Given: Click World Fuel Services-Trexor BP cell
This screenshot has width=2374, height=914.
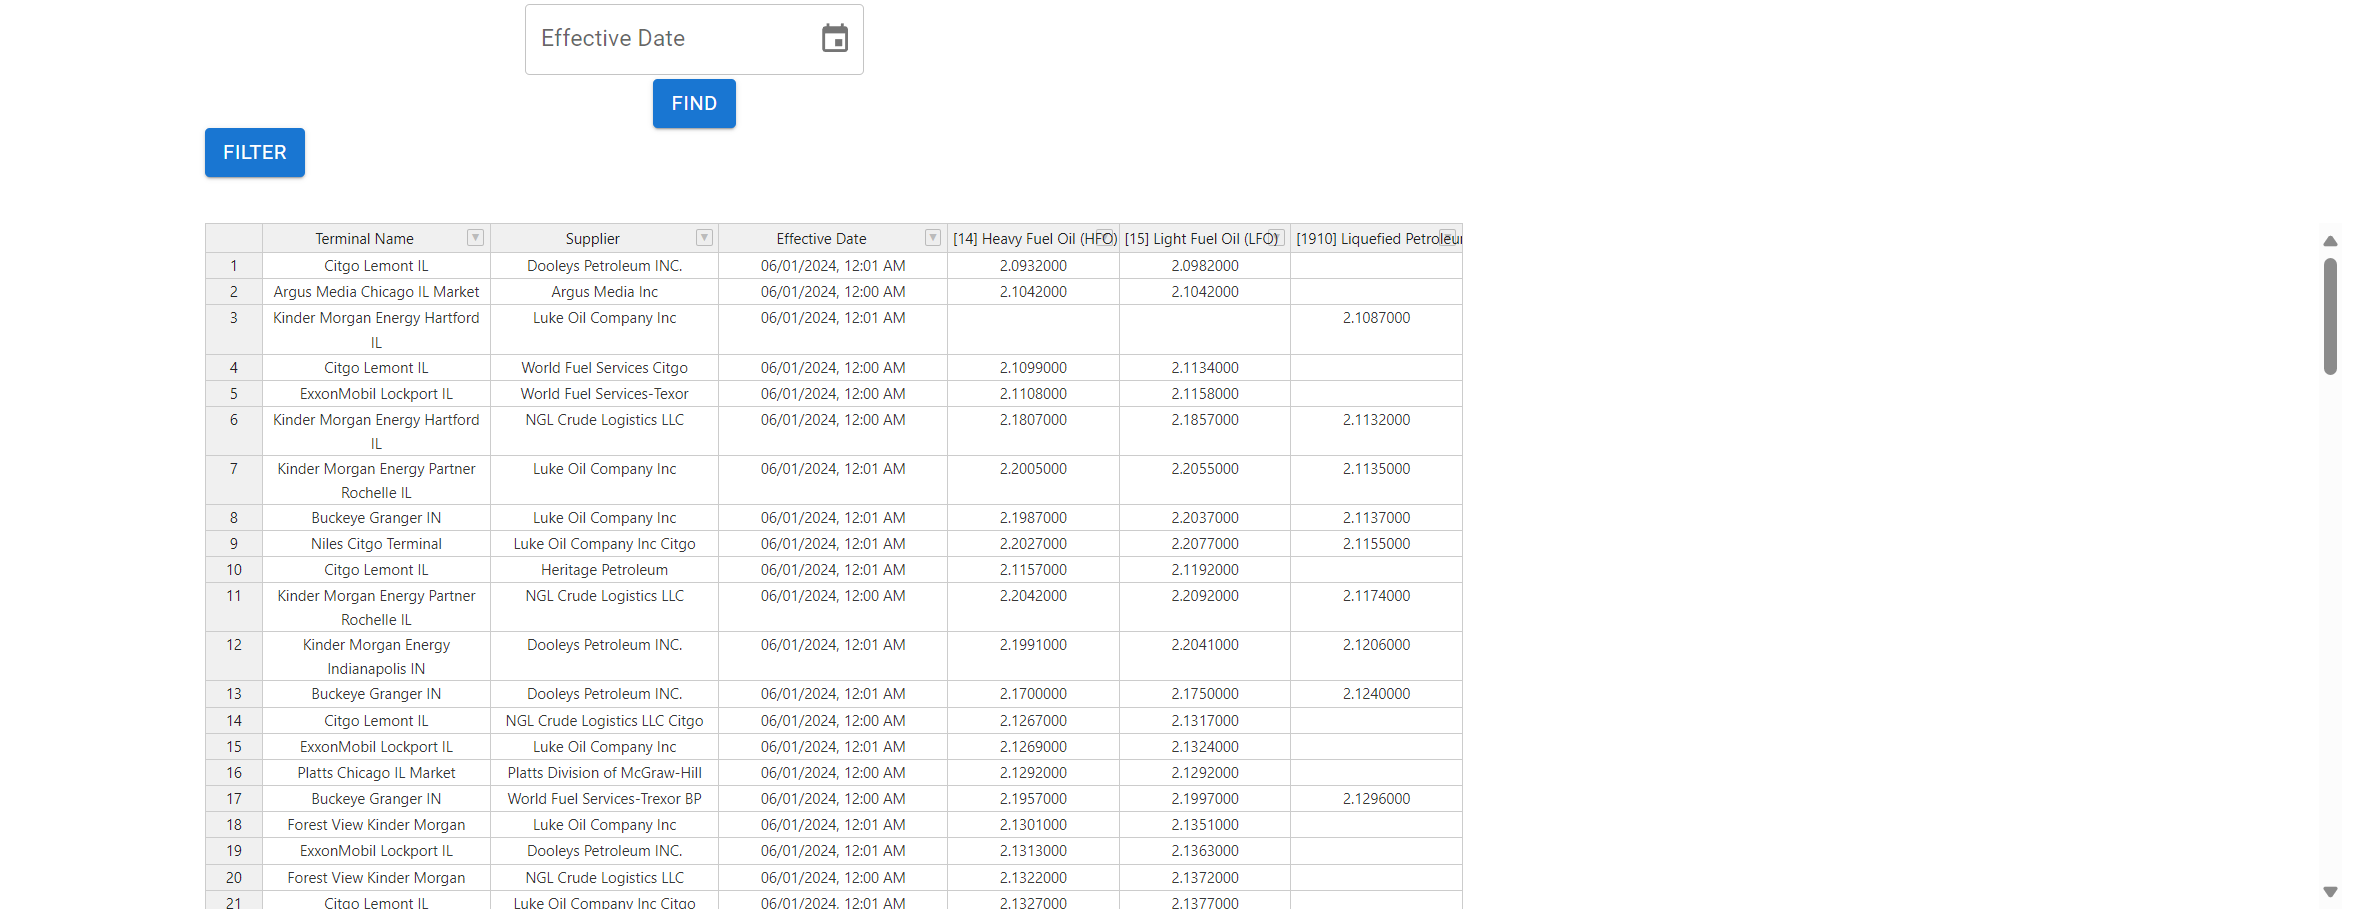Looking at the screenshot, I should [604, 799].
